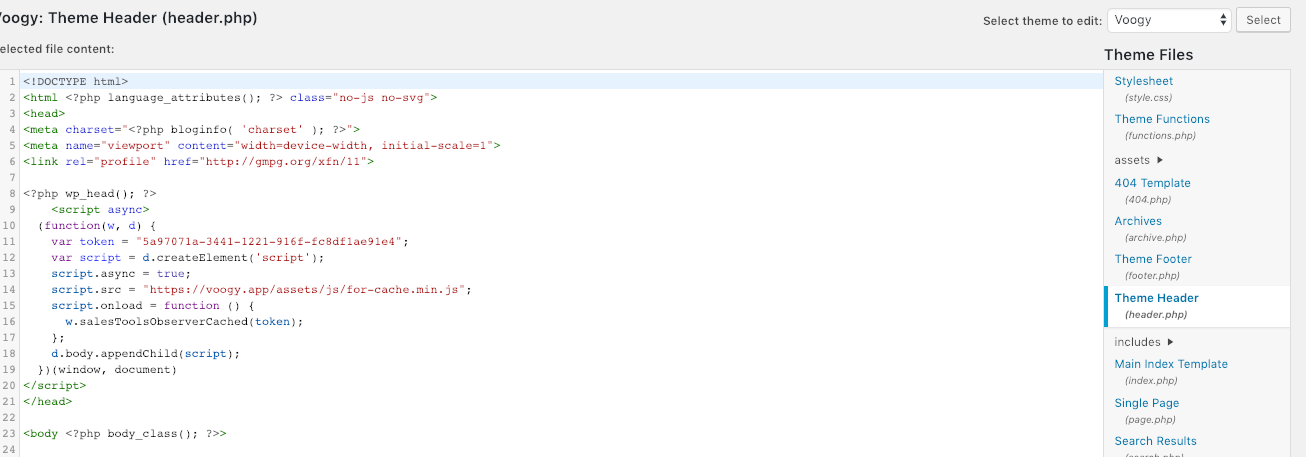
Task: Click the d.body.appendChild(script) line
Action: click(146, 353)
